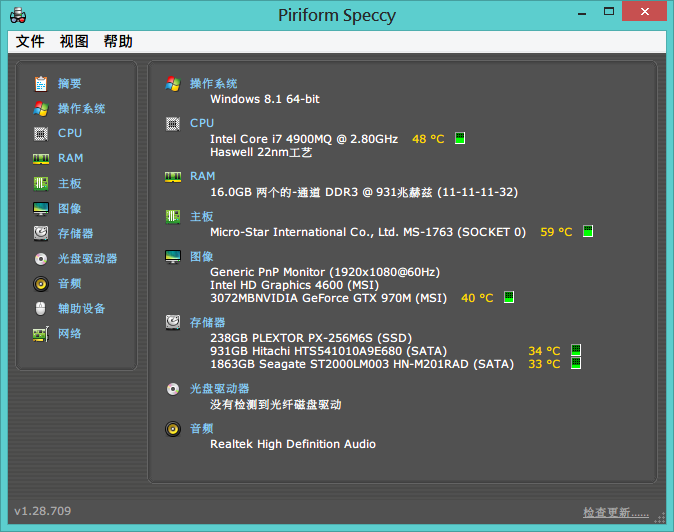Click the RAM module icon in sidebar
This screenshot has height=532, width=674.
[41, 159]
